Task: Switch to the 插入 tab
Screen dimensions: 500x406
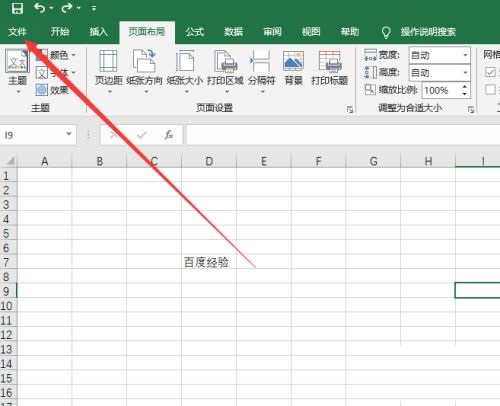Action: click(99, 32)
